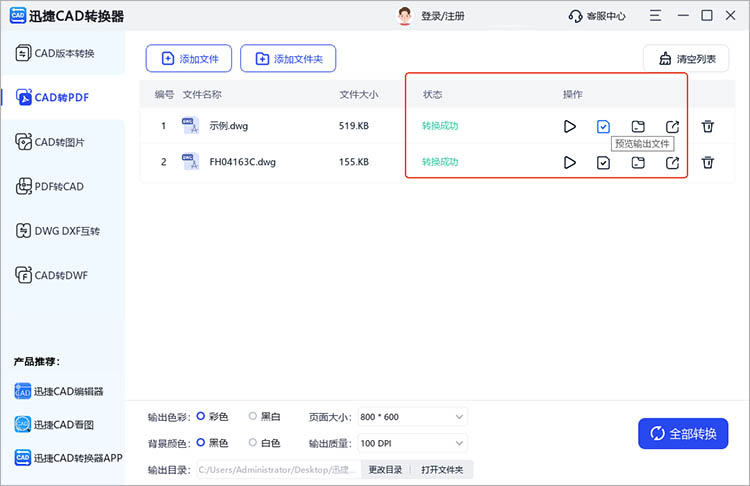Click the 155.KB file size cell
Screen dimensions: 750x486
tap(354, 162)
